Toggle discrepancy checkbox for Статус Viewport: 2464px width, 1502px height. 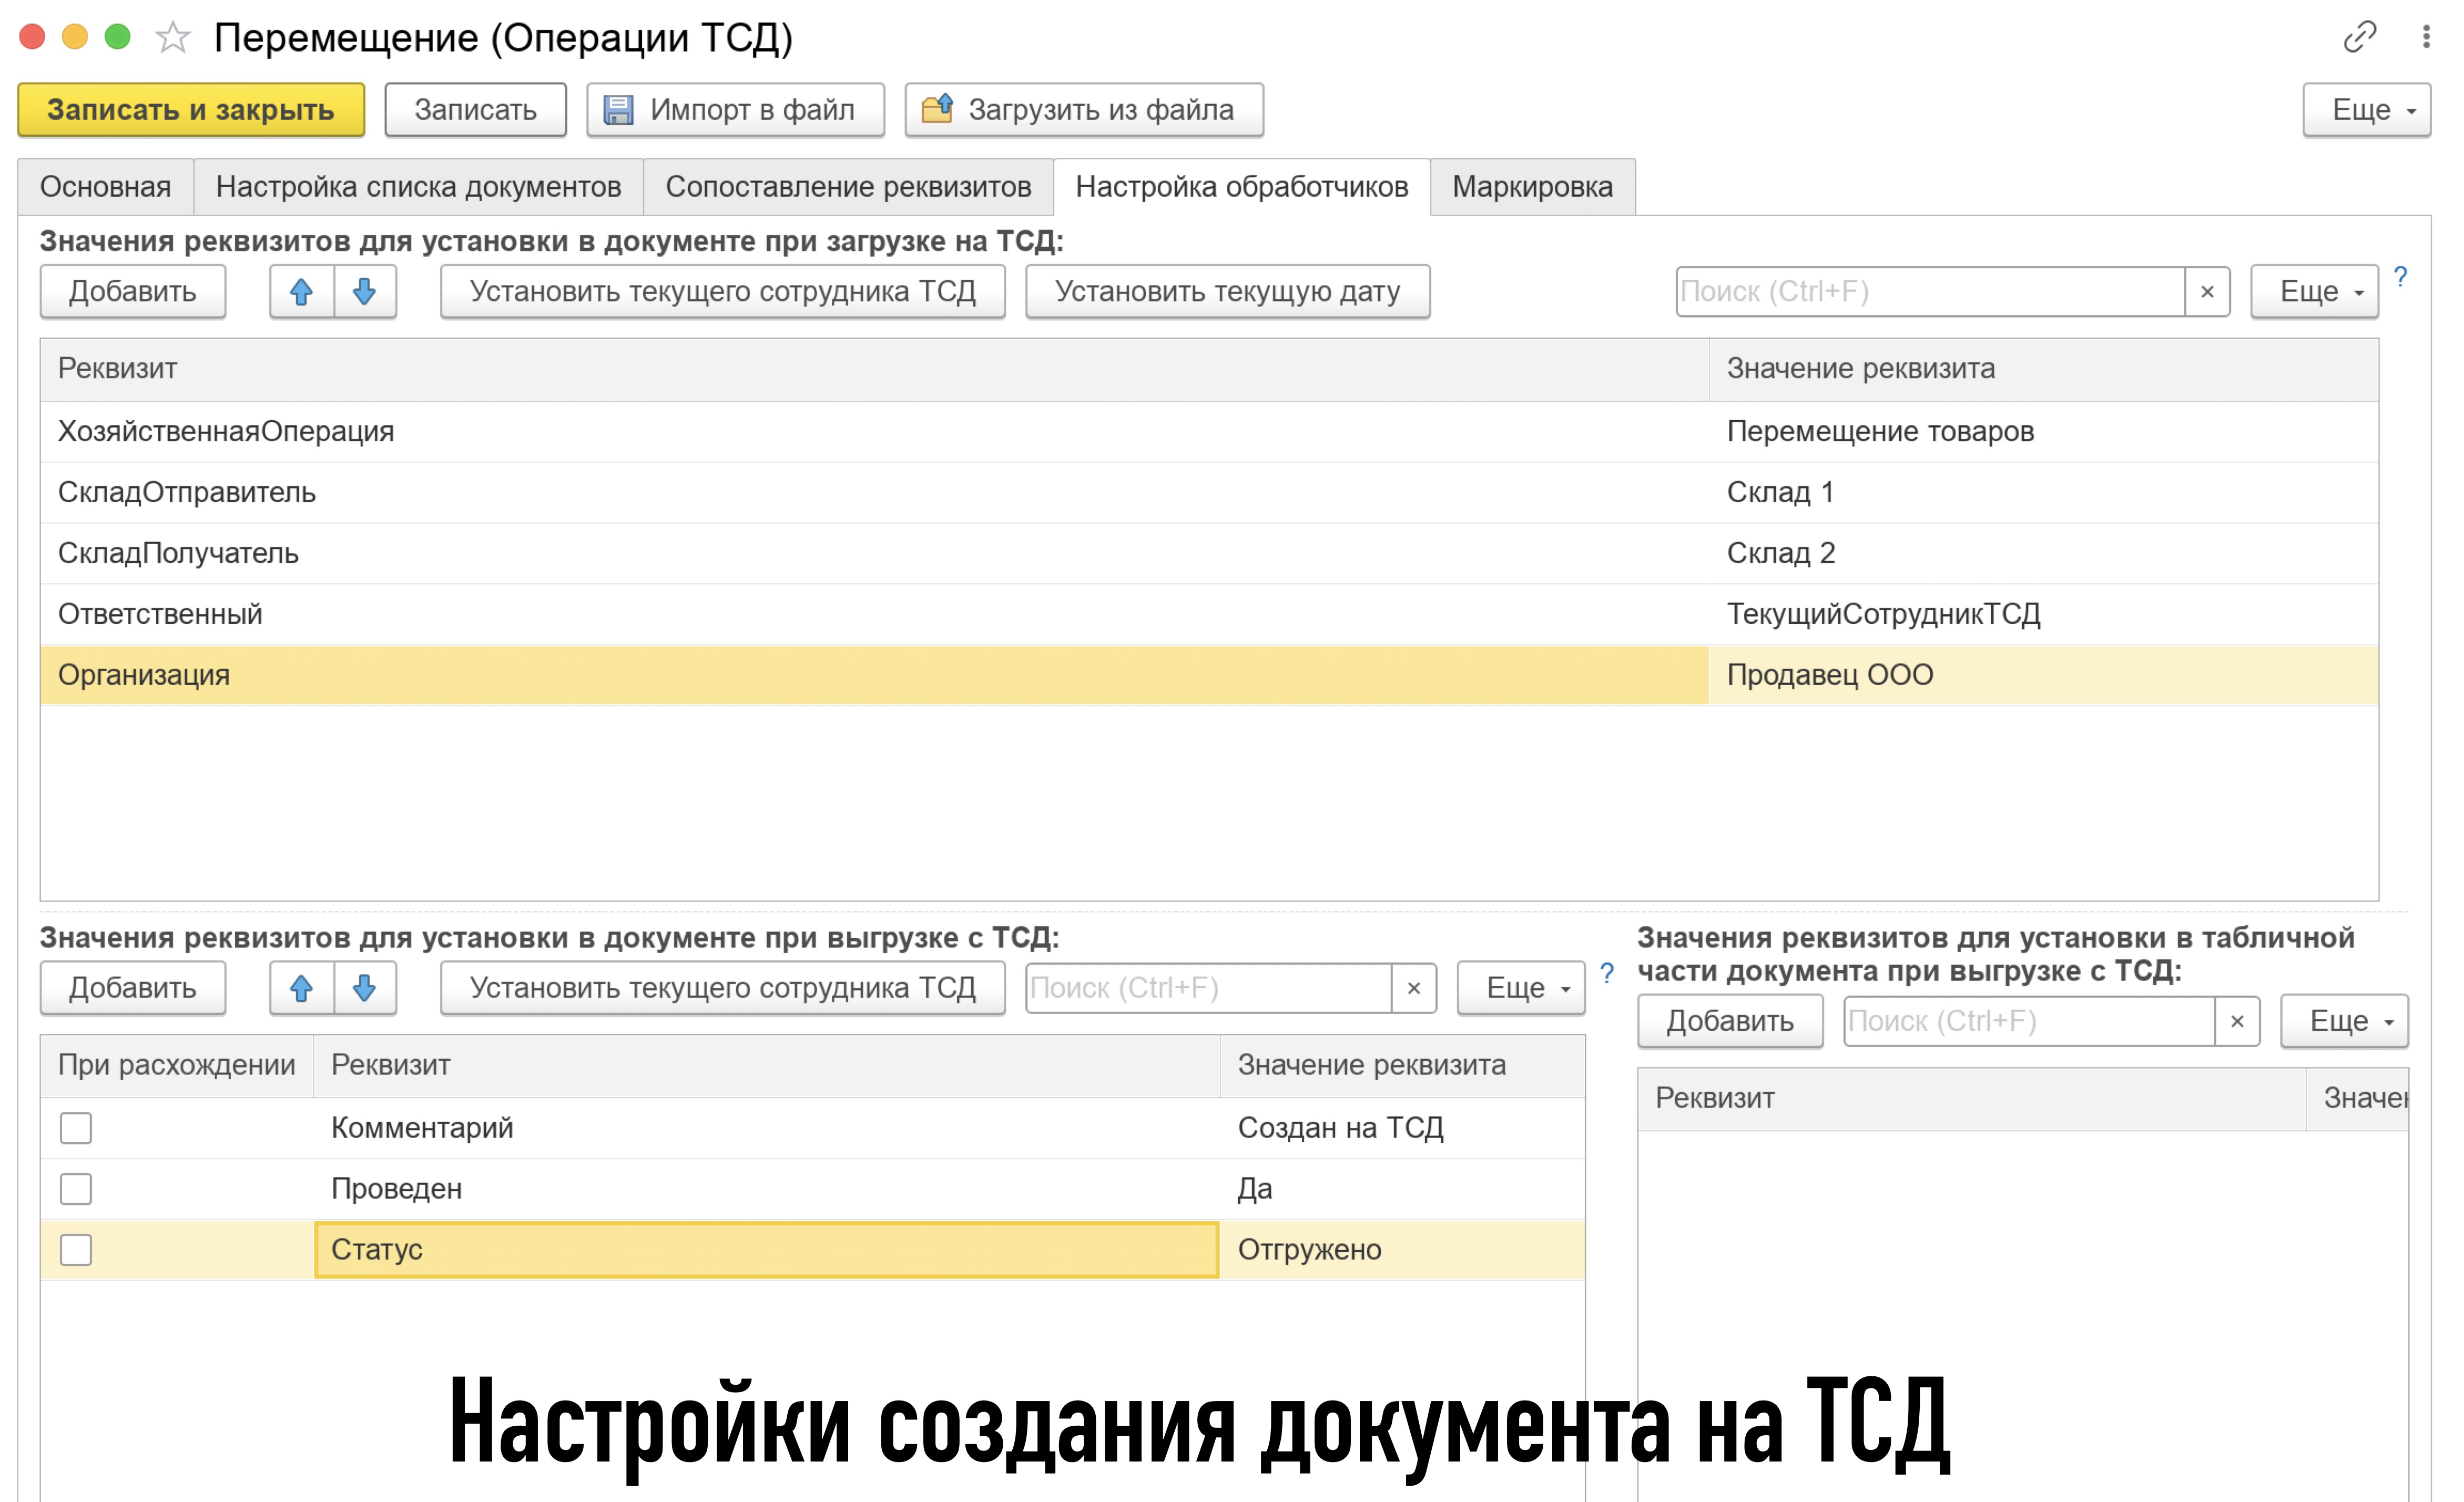click(x=76, y=1250)
